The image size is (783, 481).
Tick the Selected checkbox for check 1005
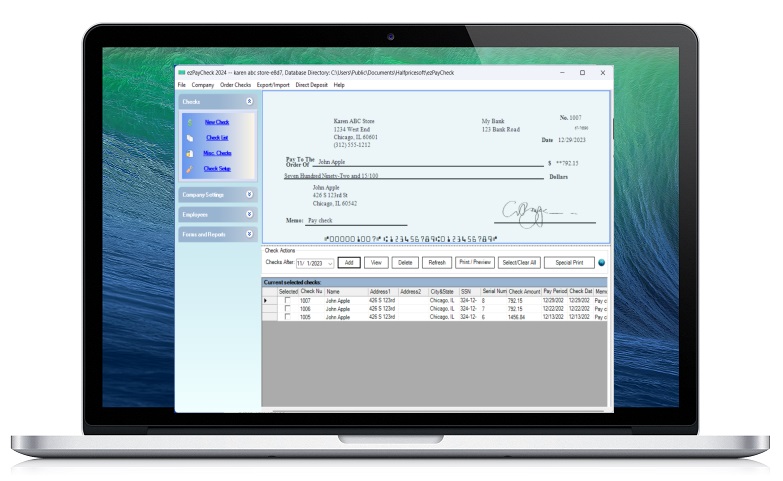[x=288, y=317]
